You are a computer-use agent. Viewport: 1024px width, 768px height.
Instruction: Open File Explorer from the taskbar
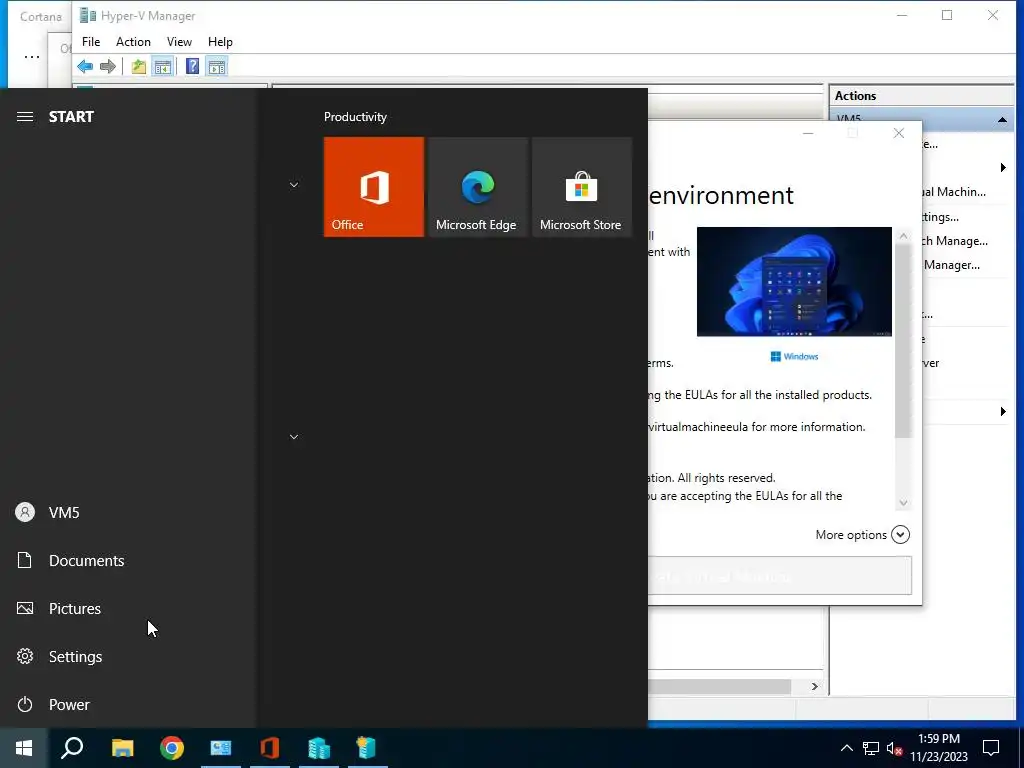tap(122, 748)
